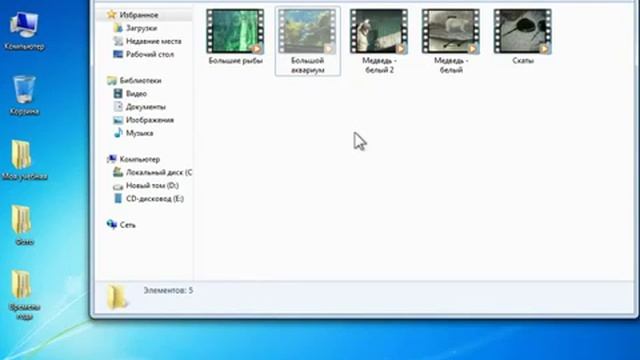Select the Большой аквариум video file
This screenshot has width=640, height=360.
pyautogui.click(x=307, y=41)
